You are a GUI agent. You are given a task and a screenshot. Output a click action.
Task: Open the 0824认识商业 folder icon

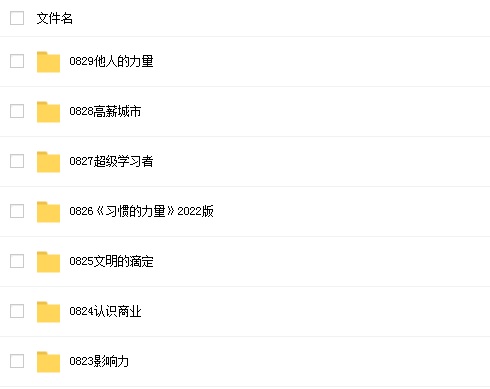click(x=48, y=312)
